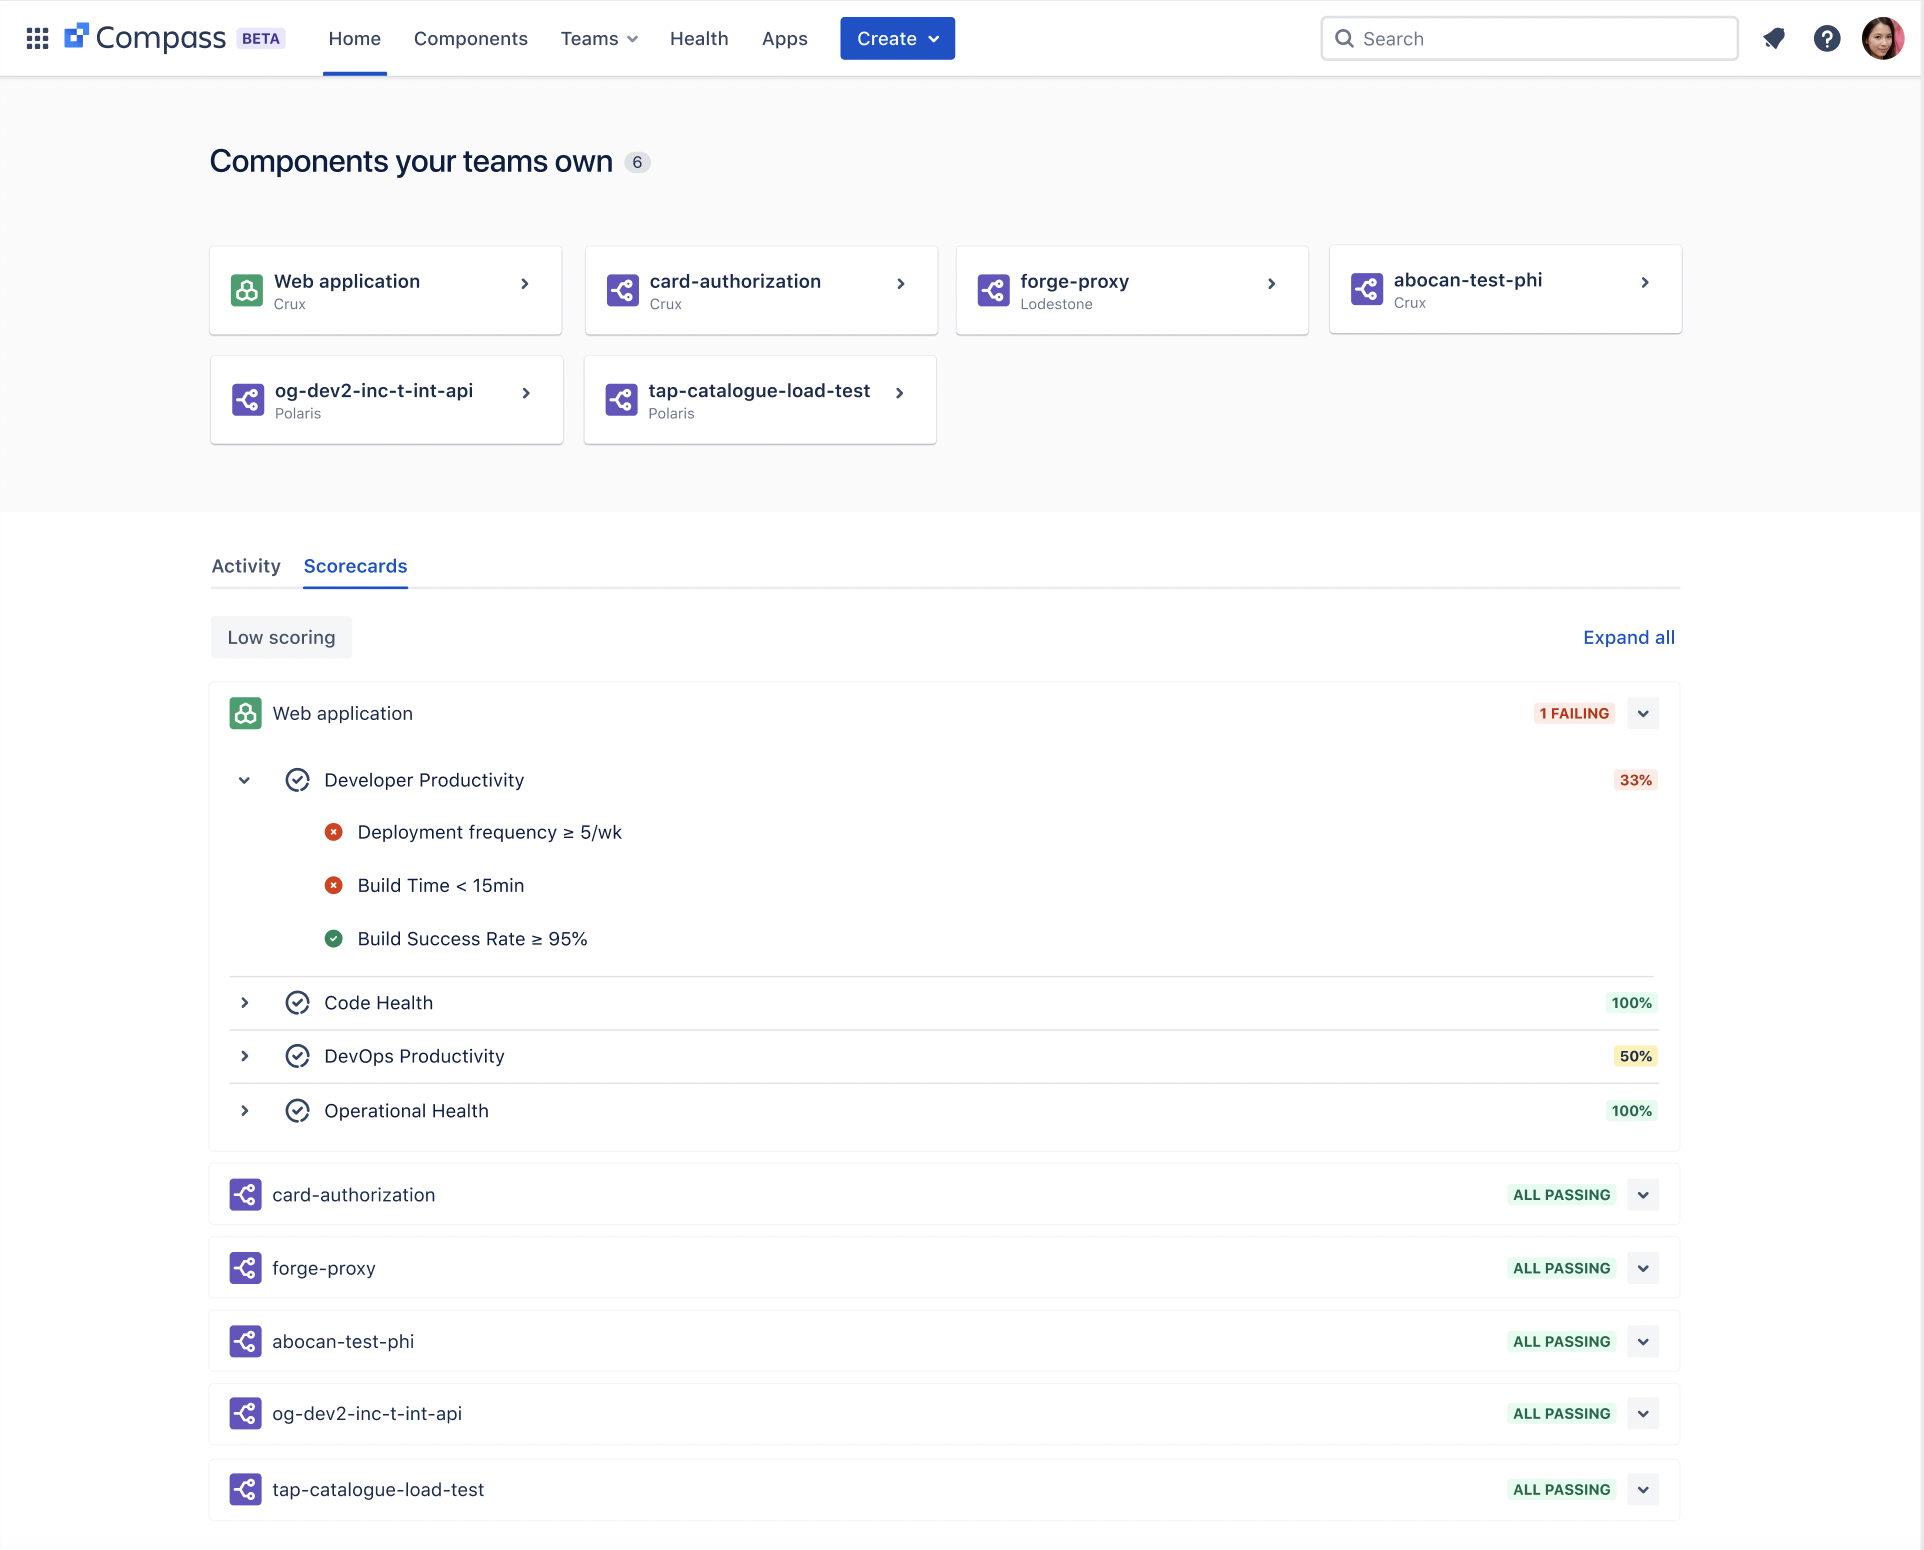
Task: Focus the Search input field
Action: click(x=1529, y=38)
